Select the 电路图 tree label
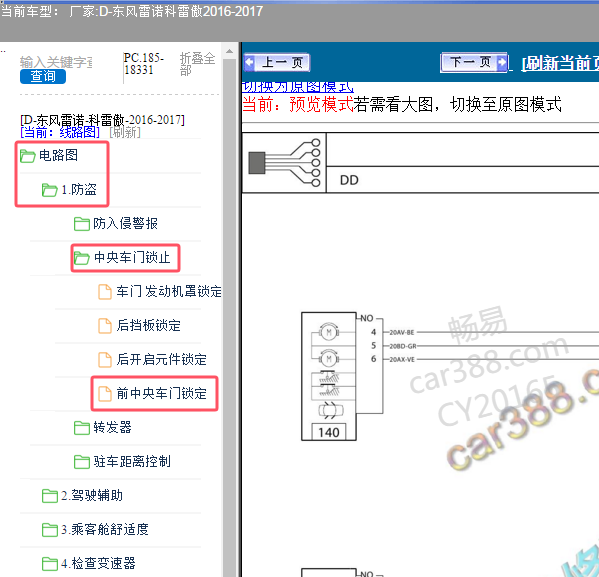The image size is (599, 577). [58, 156]
